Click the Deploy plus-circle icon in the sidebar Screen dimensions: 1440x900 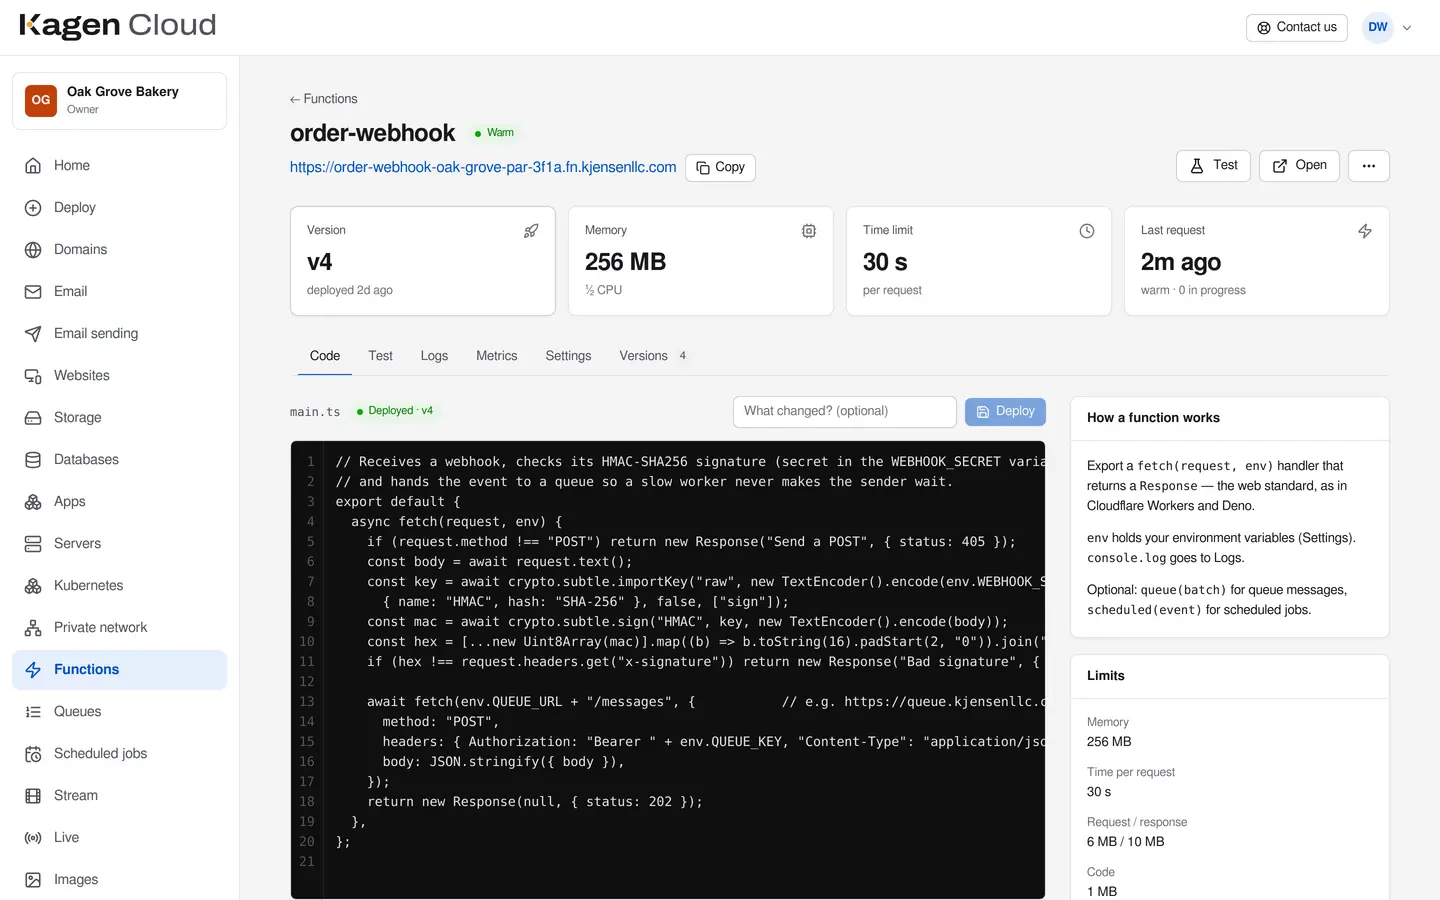coord(33,208)
